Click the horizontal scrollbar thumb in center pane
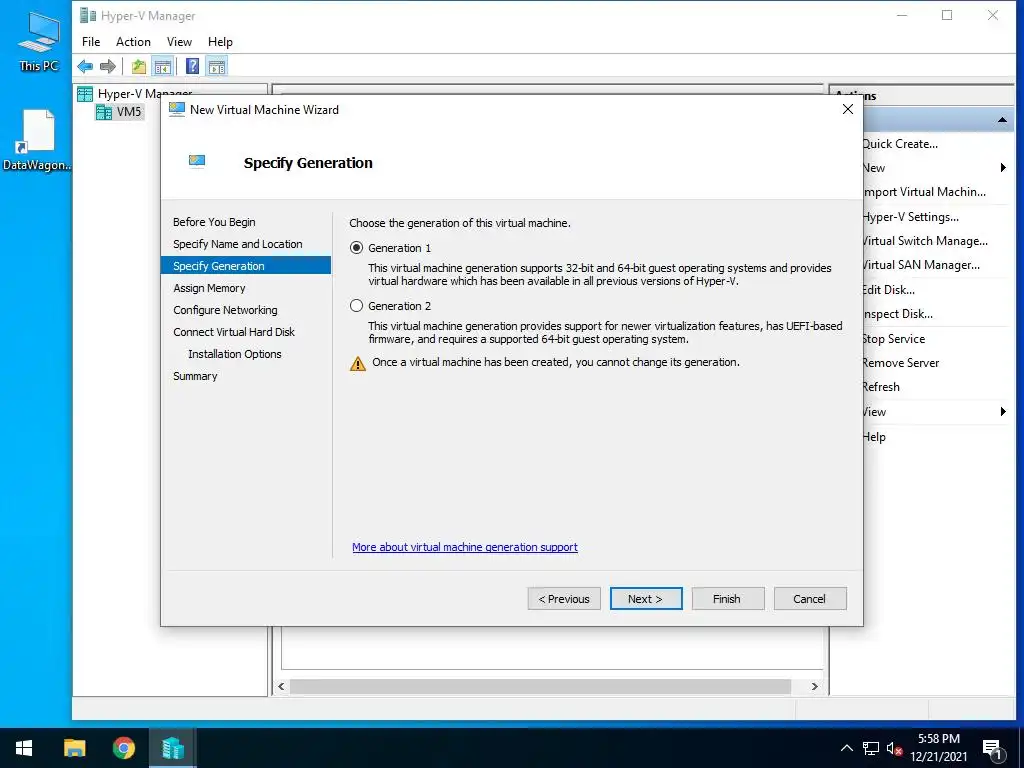Screen dimensions: 1024x768 [x=540, y=686]
